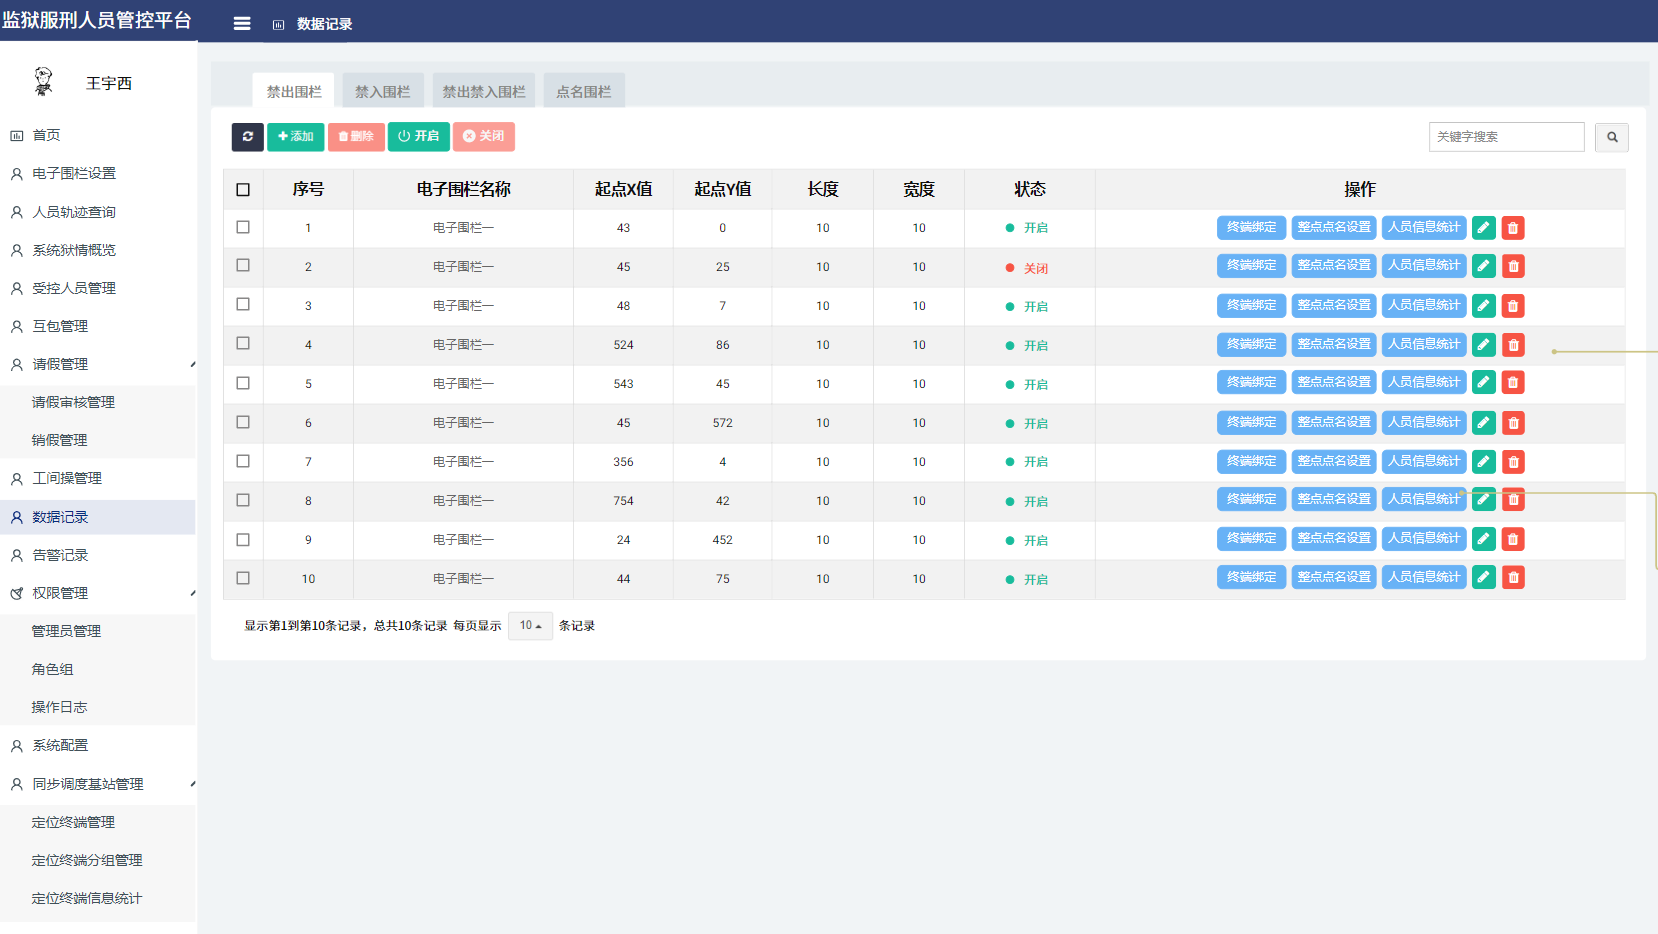The image size is (1658, 934).
Task: Click the 关键字搜索 search input field
Action: tap(1506, 137)
